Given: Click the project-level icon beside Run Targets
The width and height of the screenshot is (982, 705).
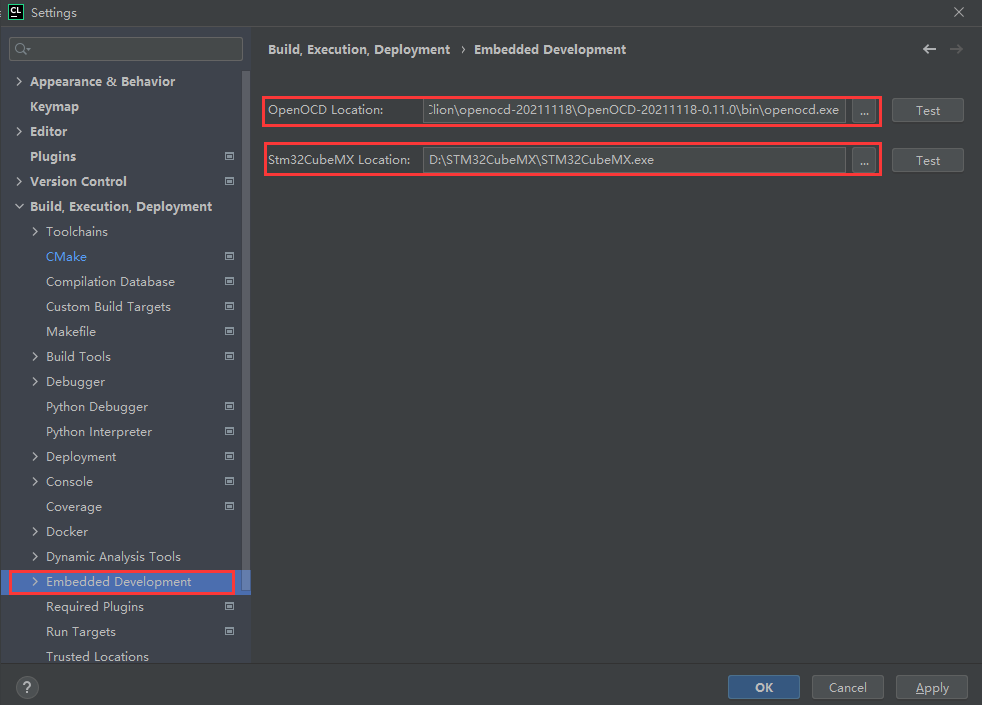Looking at the screenshot, I should (229, 631).
